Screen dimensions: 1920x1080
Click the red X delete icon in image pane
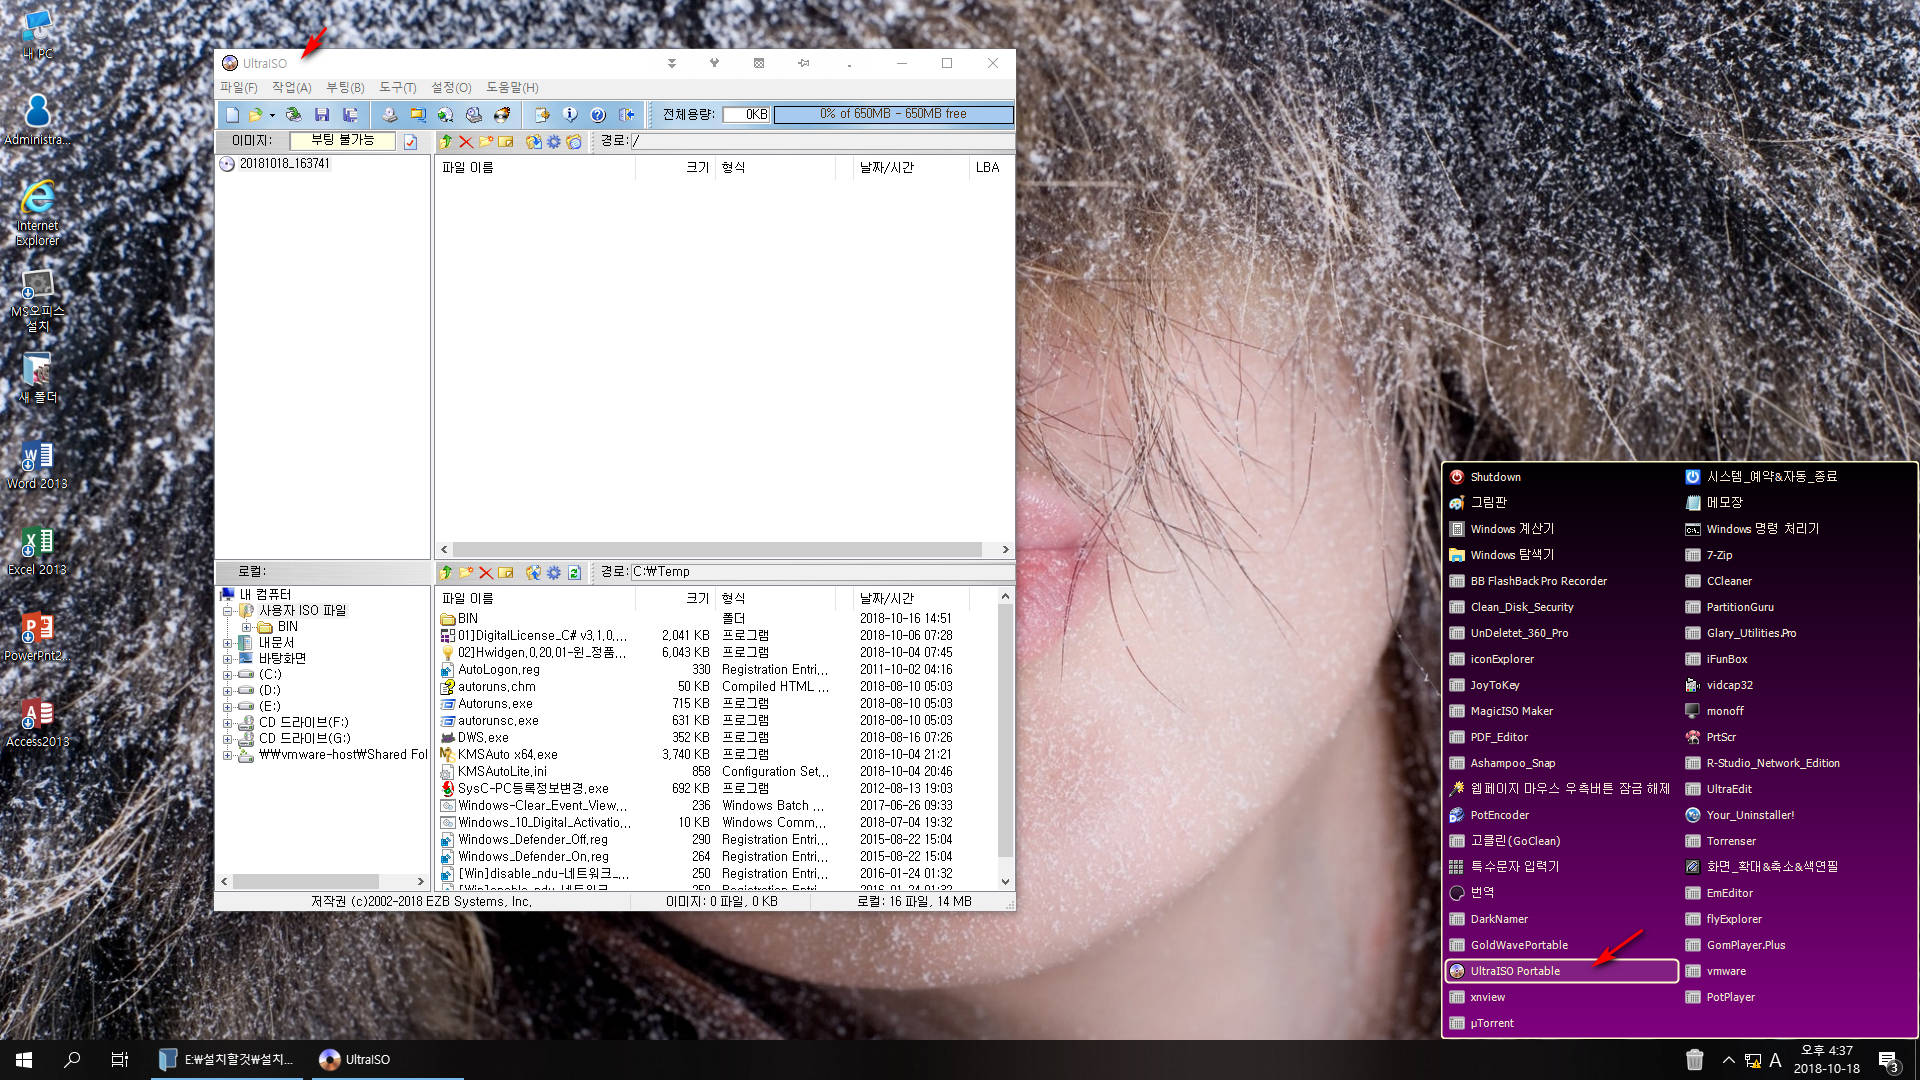[466, 142]
